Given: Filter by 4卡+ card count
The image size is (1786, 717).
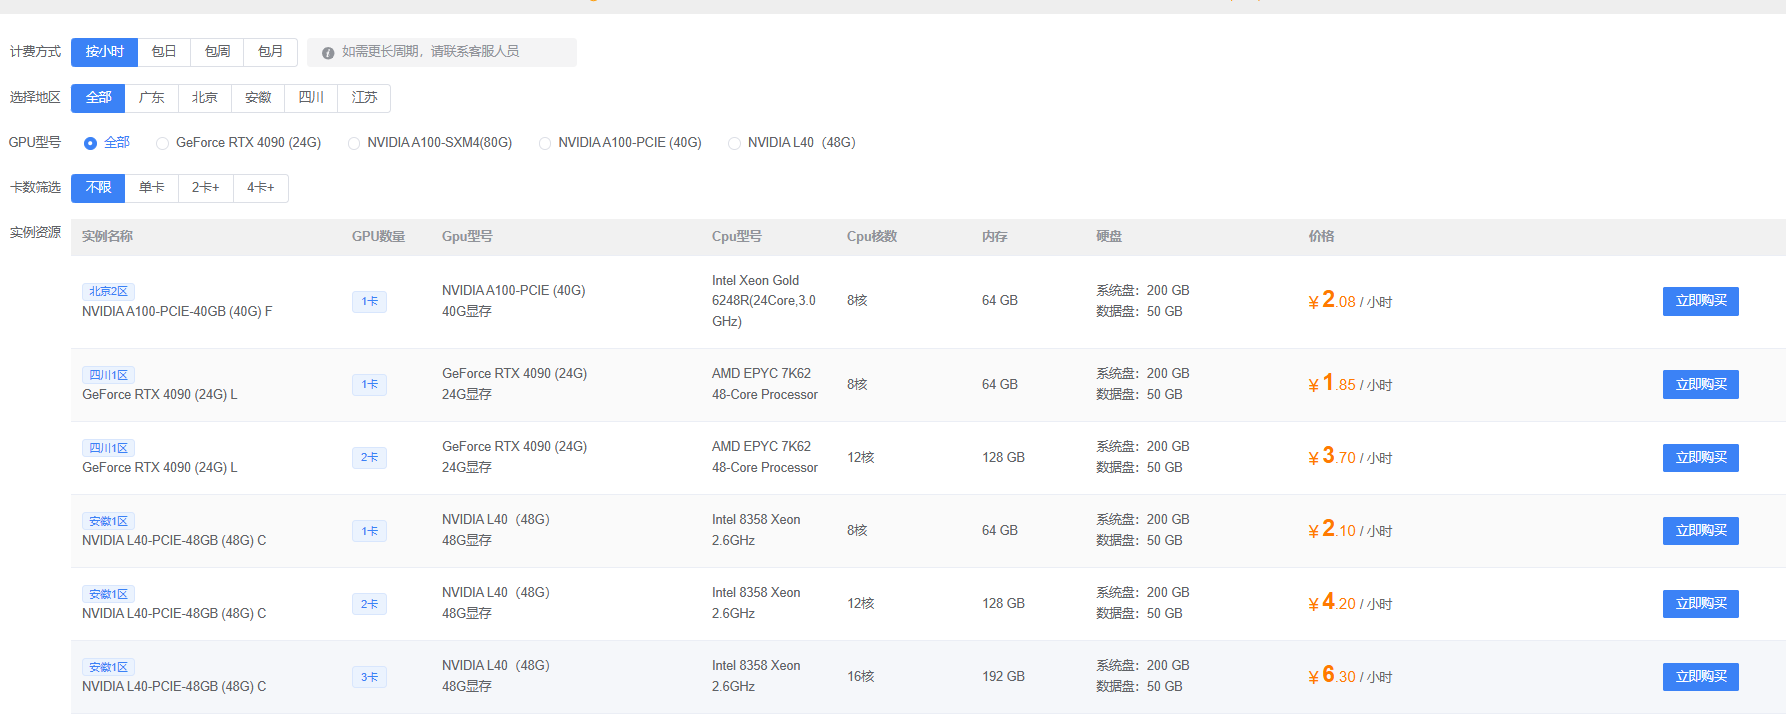Looking at the screenshot, I should click(x=260, y=188).
